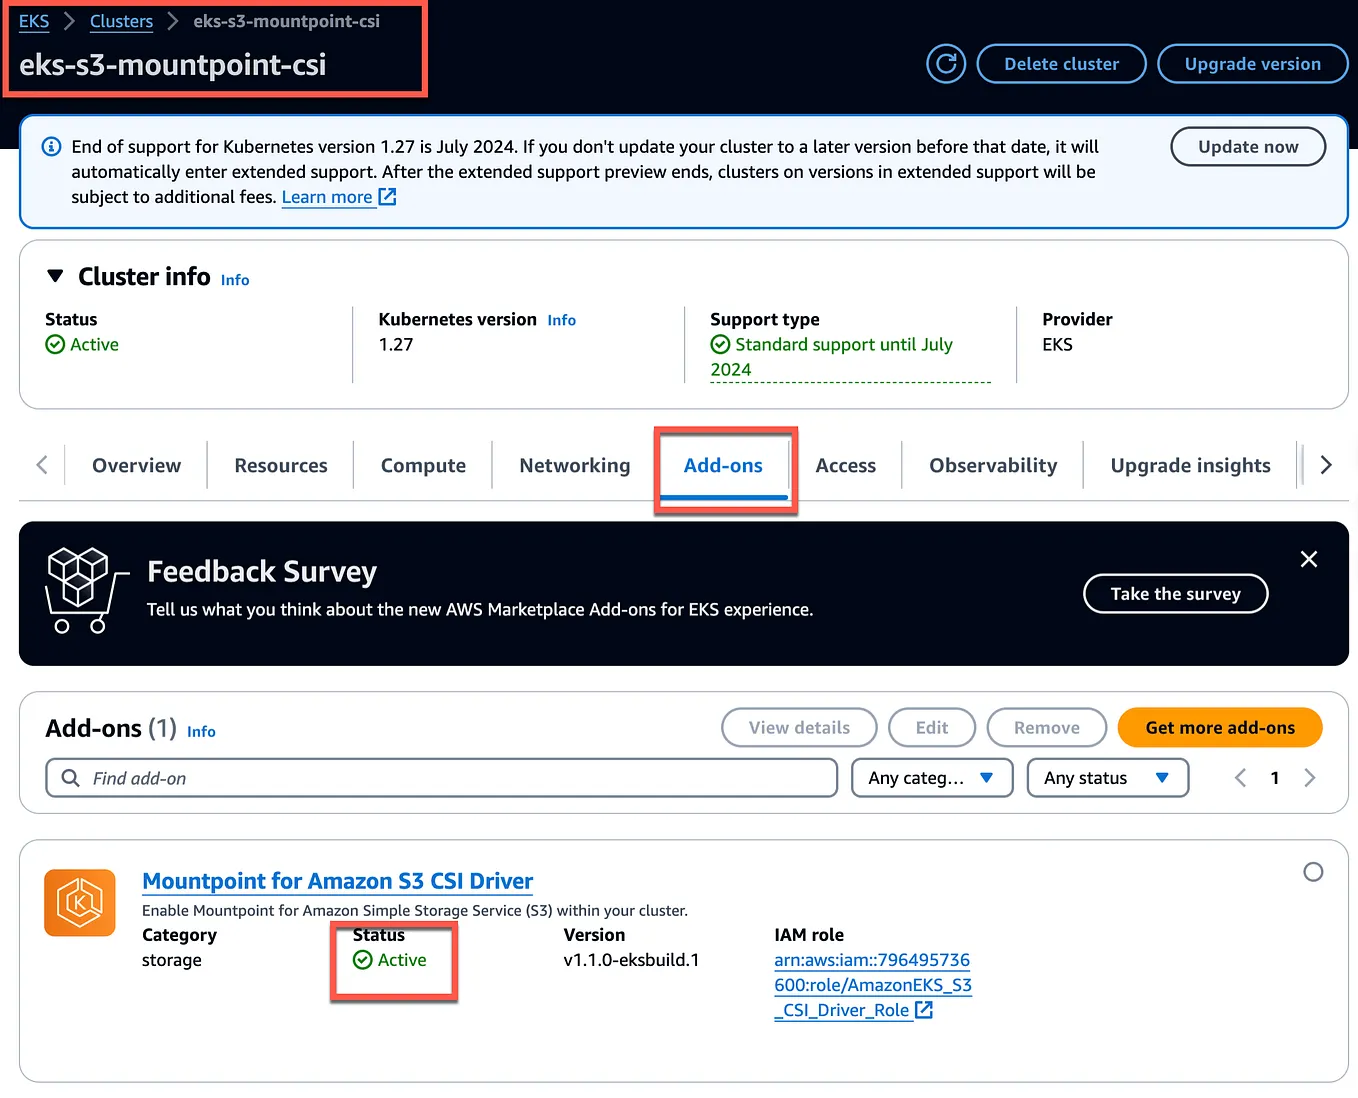The height and width of the screenshot is (1098, 1358).
Task: Collapse the Cluster info section
Action: coord(55,276)
